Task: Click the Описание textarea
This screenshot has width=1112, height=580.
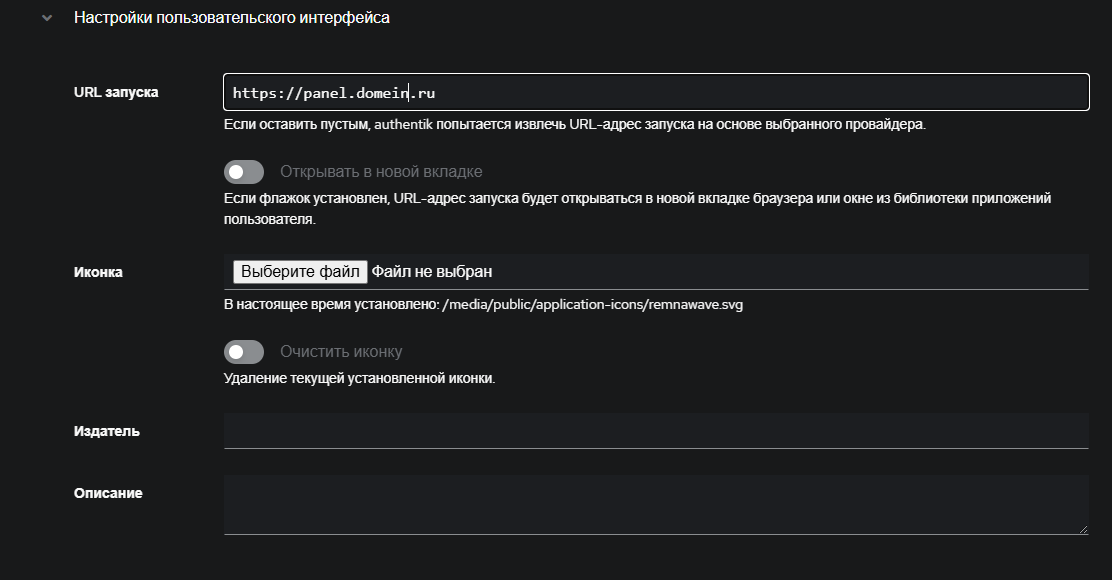Action: pyautogui.click(x=658, y=505)
